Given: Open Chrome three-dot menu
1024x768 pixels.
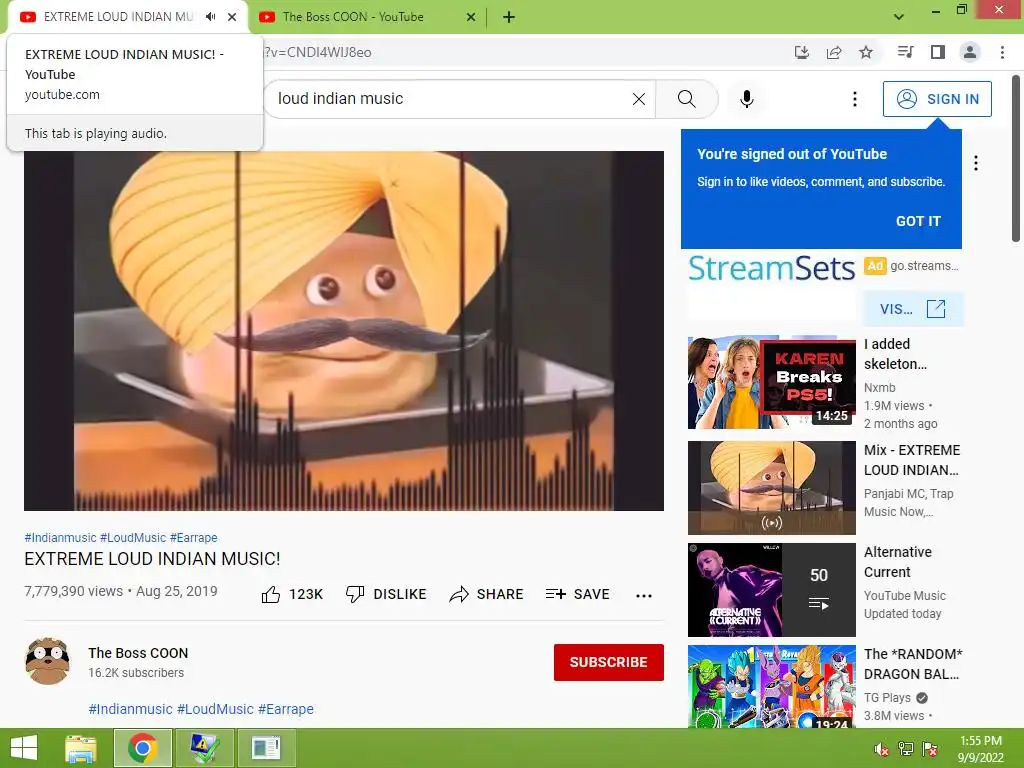Looking at the screenshot, I should (1002, 52).
